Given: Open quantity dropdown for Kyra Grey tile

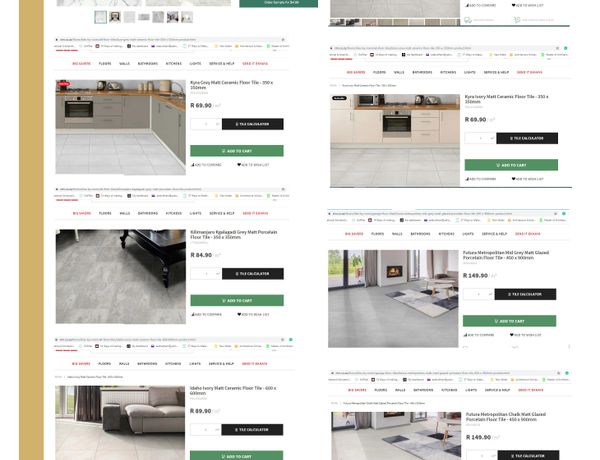Looking at the screenshot, I should 218,124.
